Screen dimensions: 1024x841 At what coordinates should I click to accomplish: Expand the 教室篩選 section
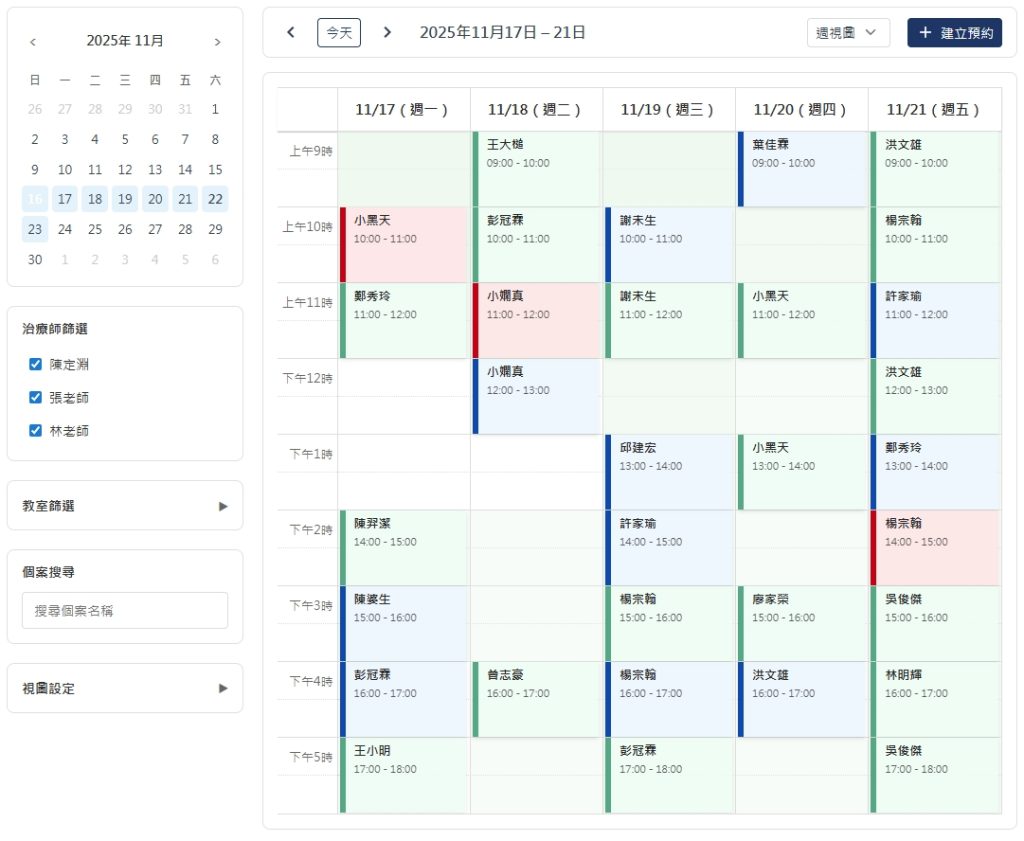pyautogui.click(x=125, y=506)
